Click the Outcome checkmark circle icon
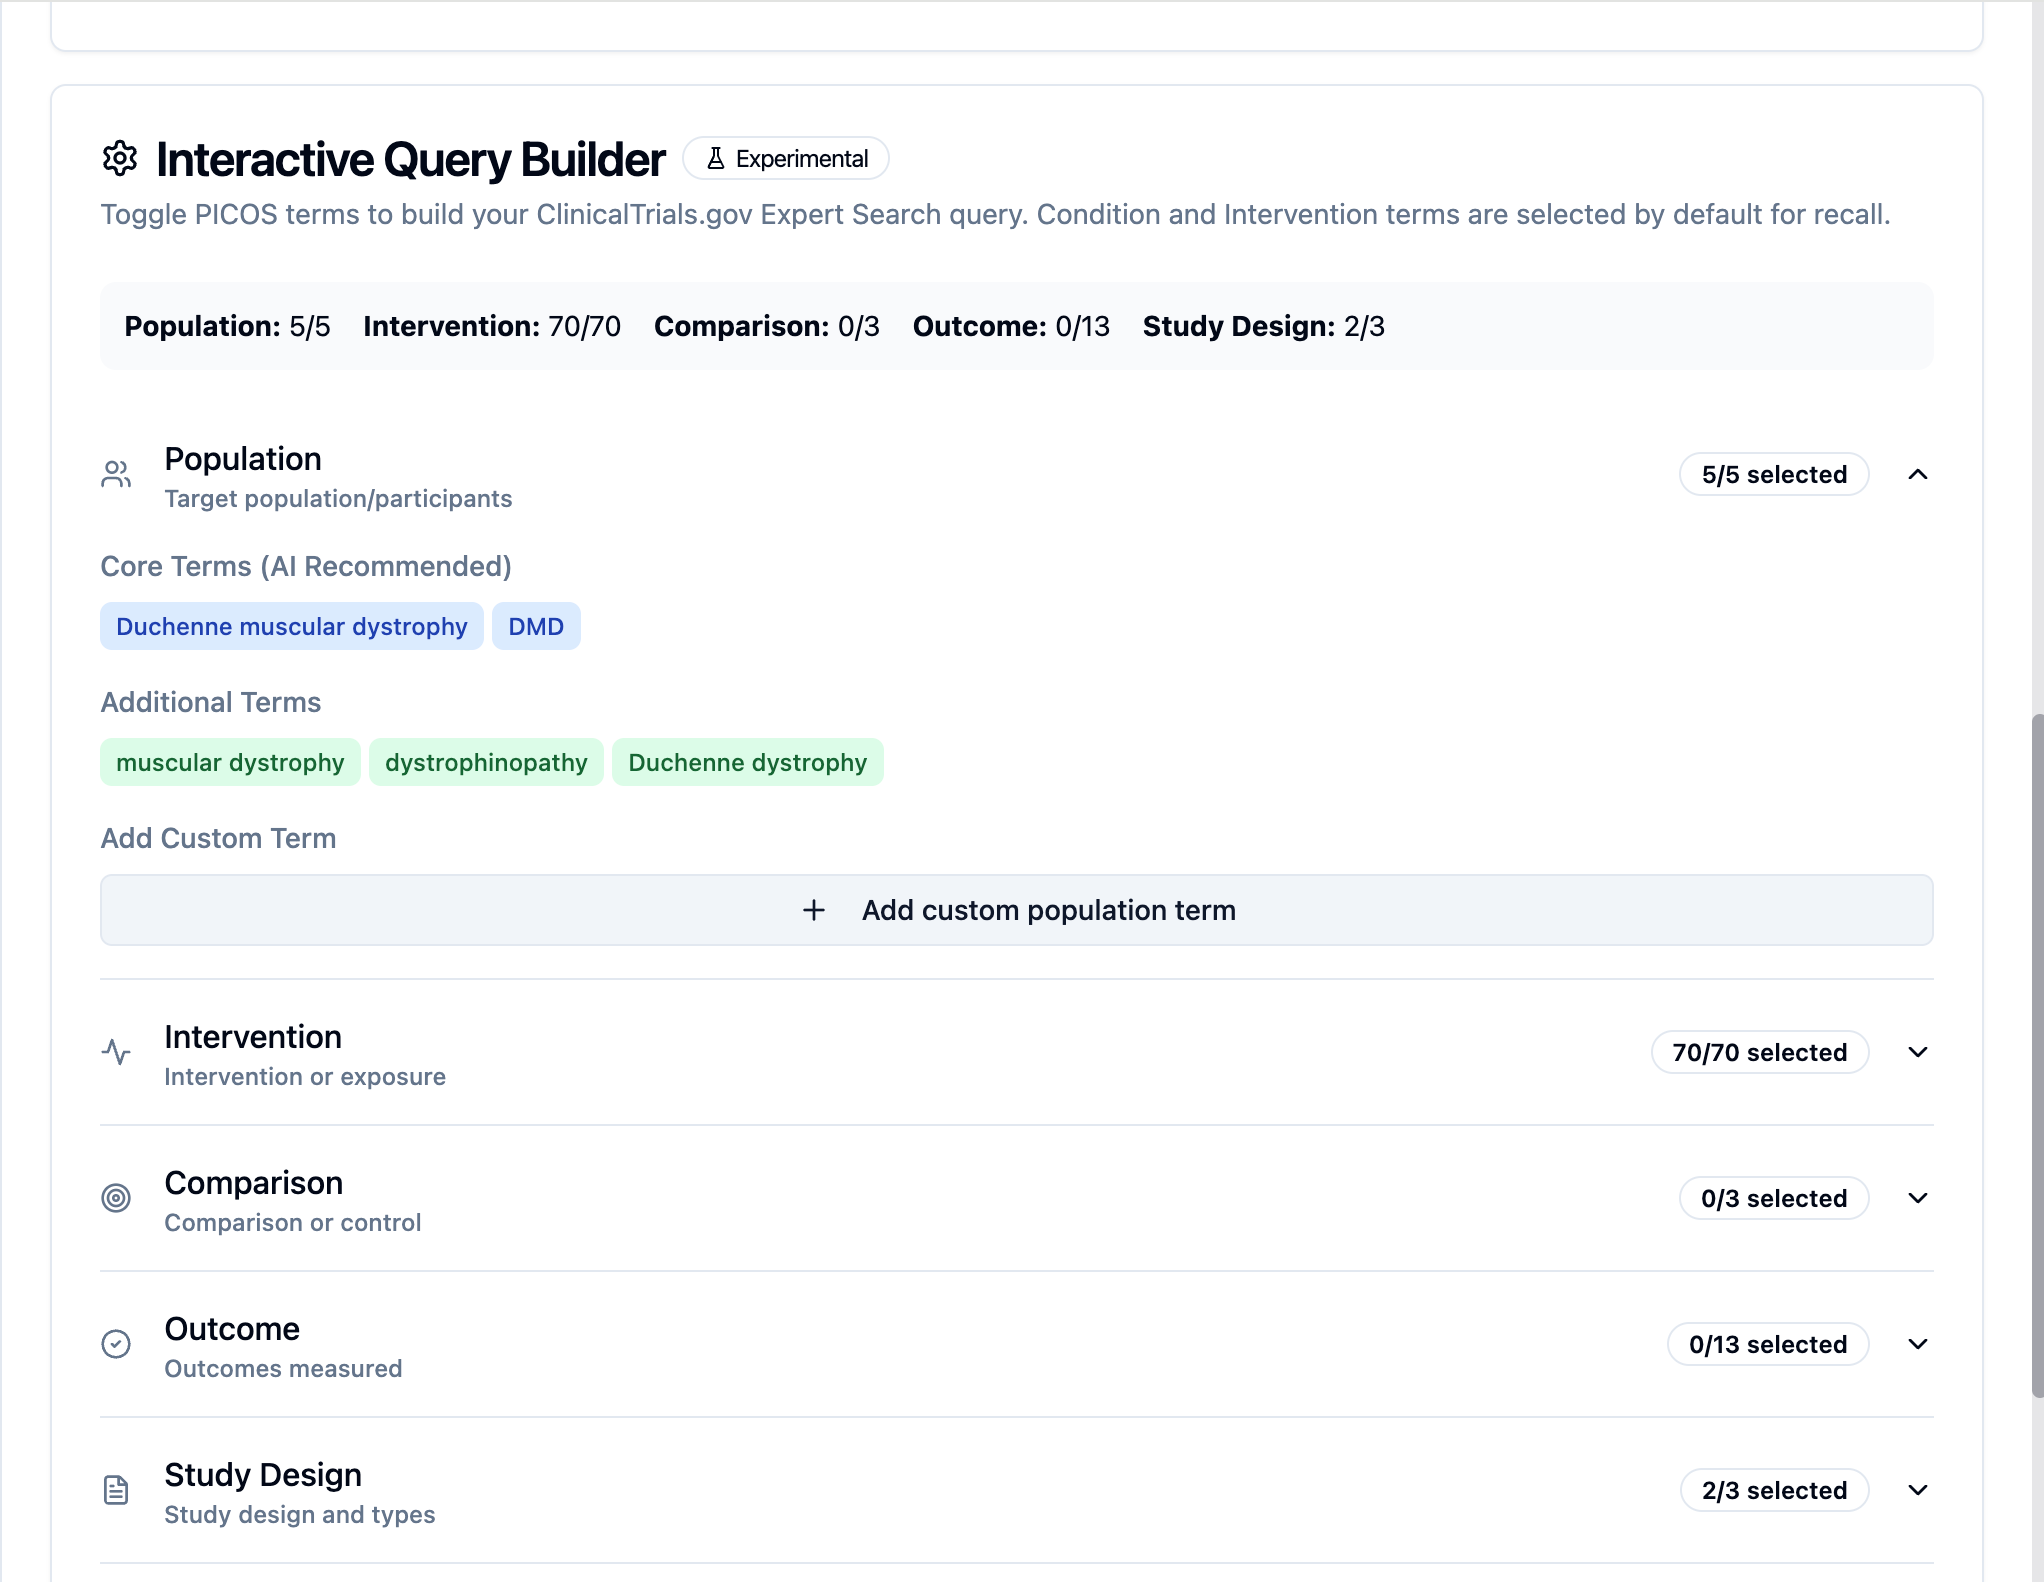 116,1344
